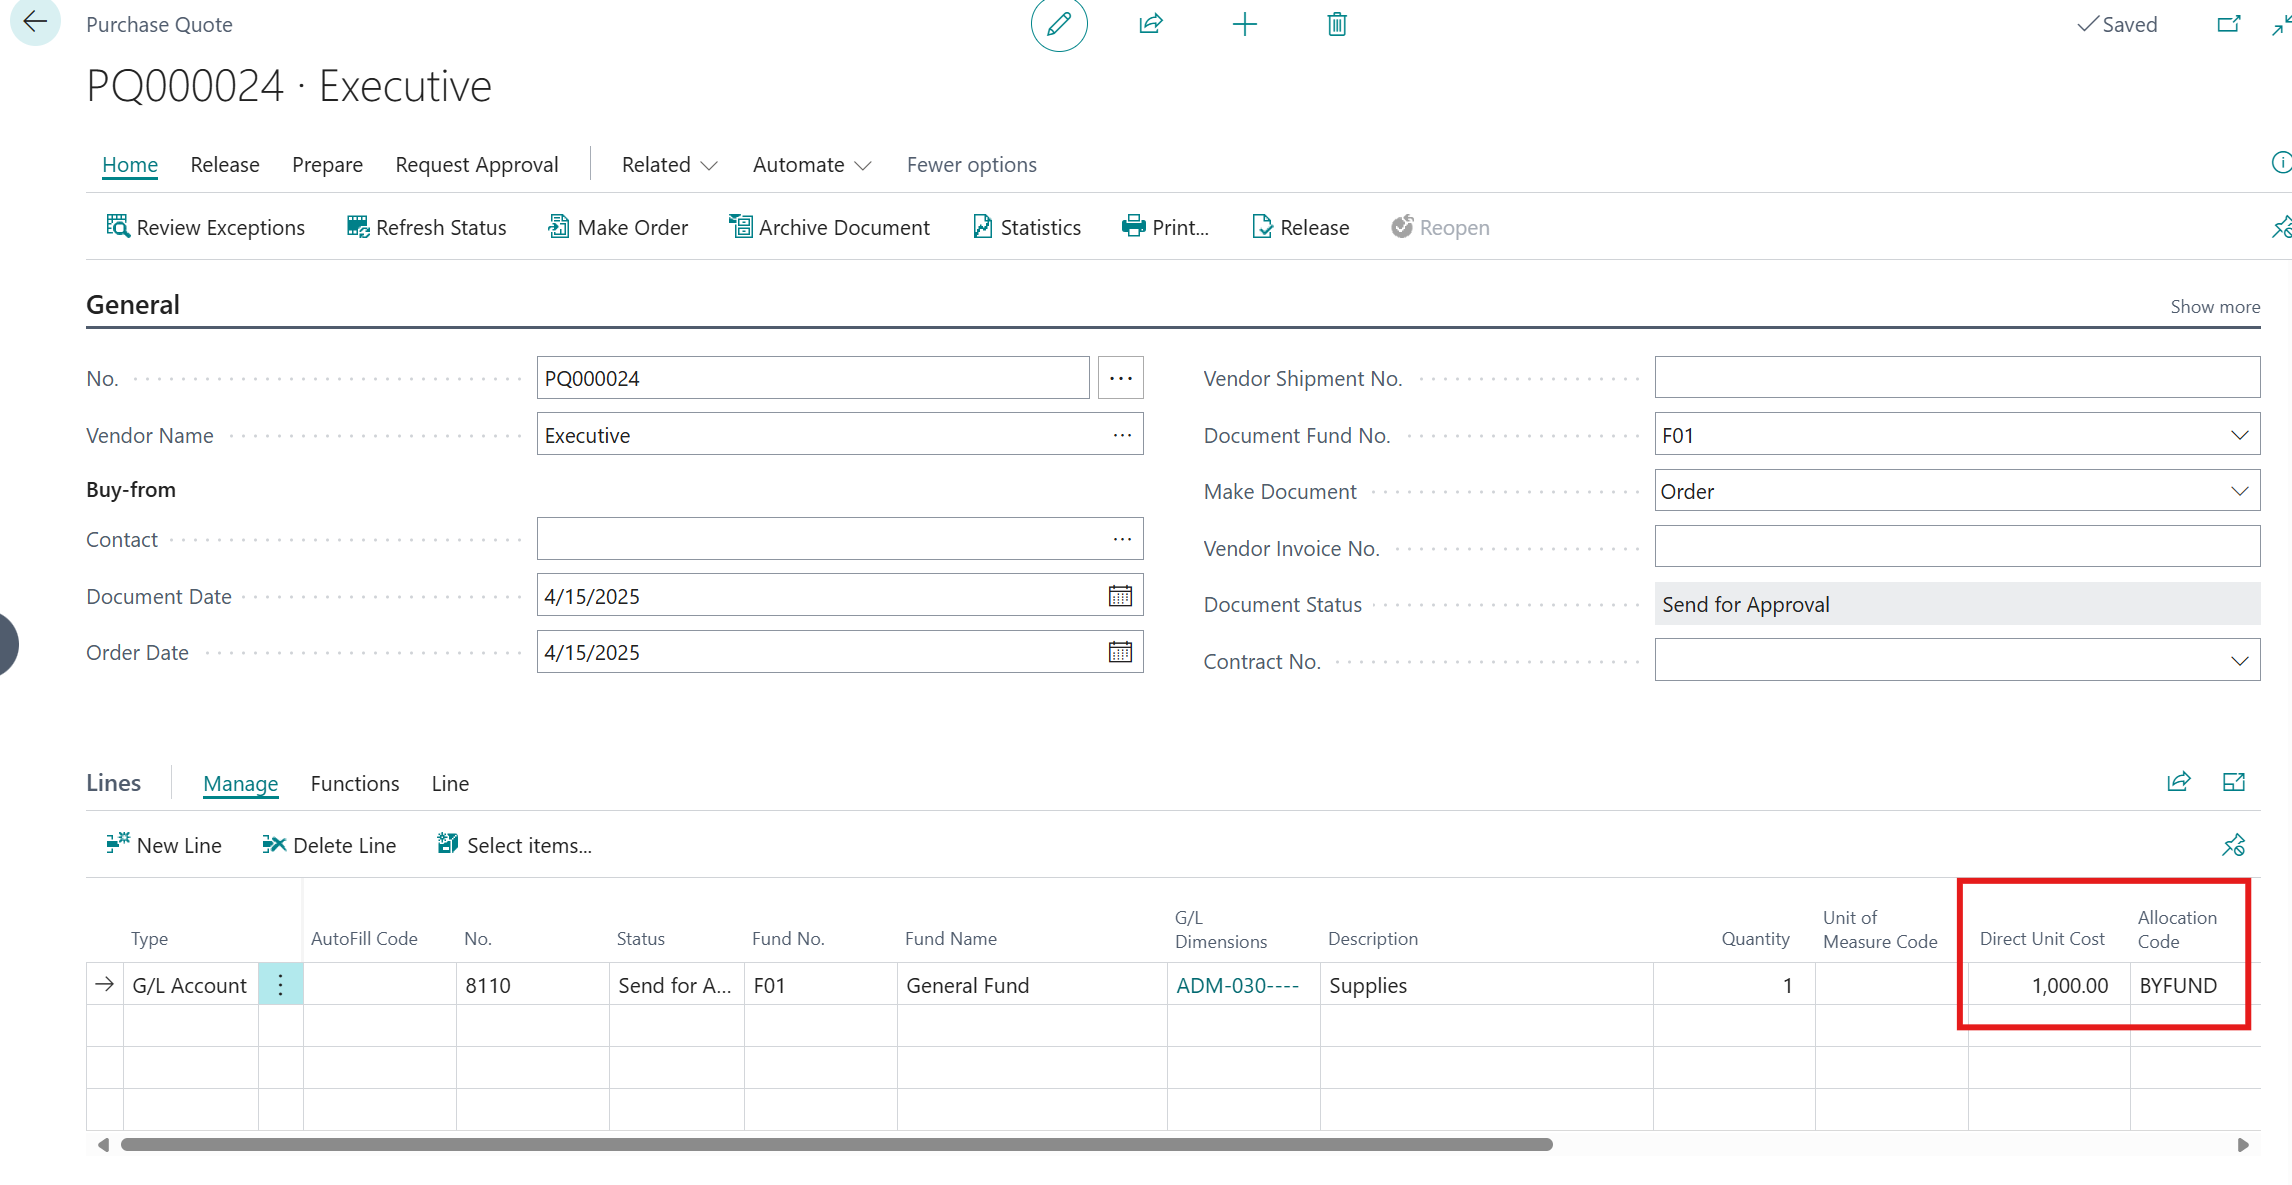Image resolution: width=2292 pixels, height=1185 pixels.
Task: Open the Related menu
Action: 669,164
